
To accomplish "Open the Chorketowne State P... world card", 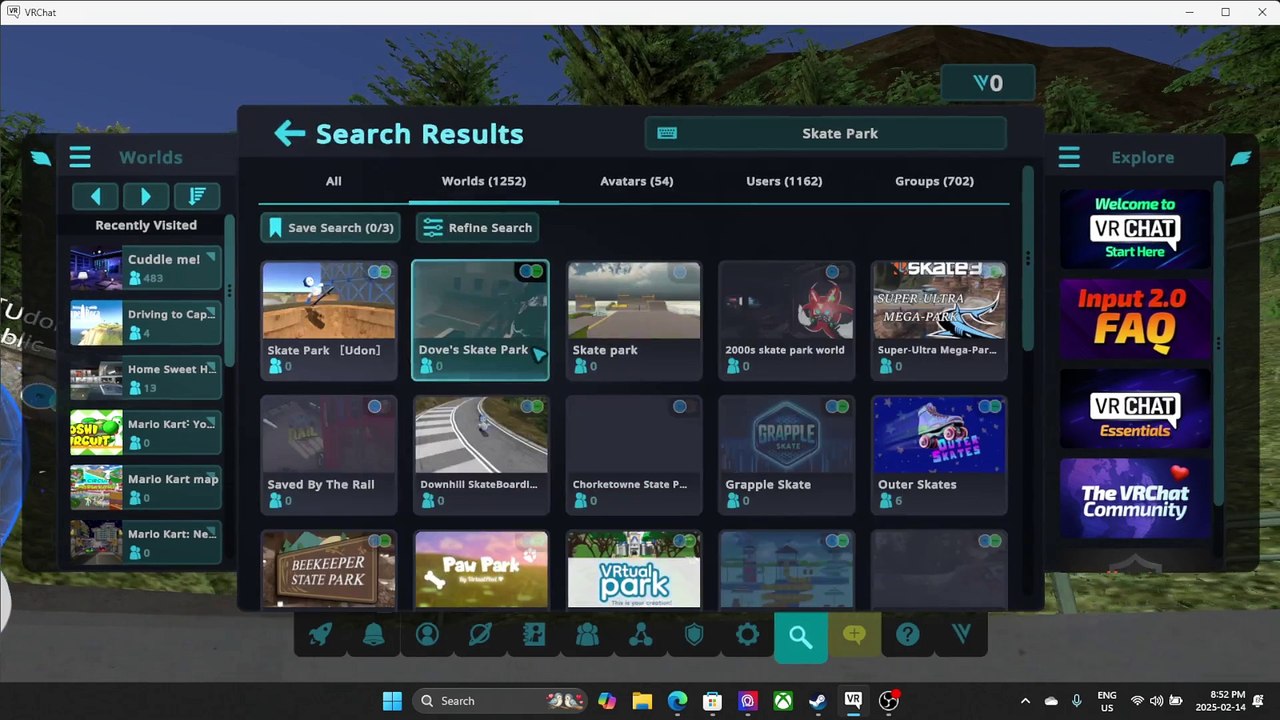I will pyautogui.click(x=634, y=455).
